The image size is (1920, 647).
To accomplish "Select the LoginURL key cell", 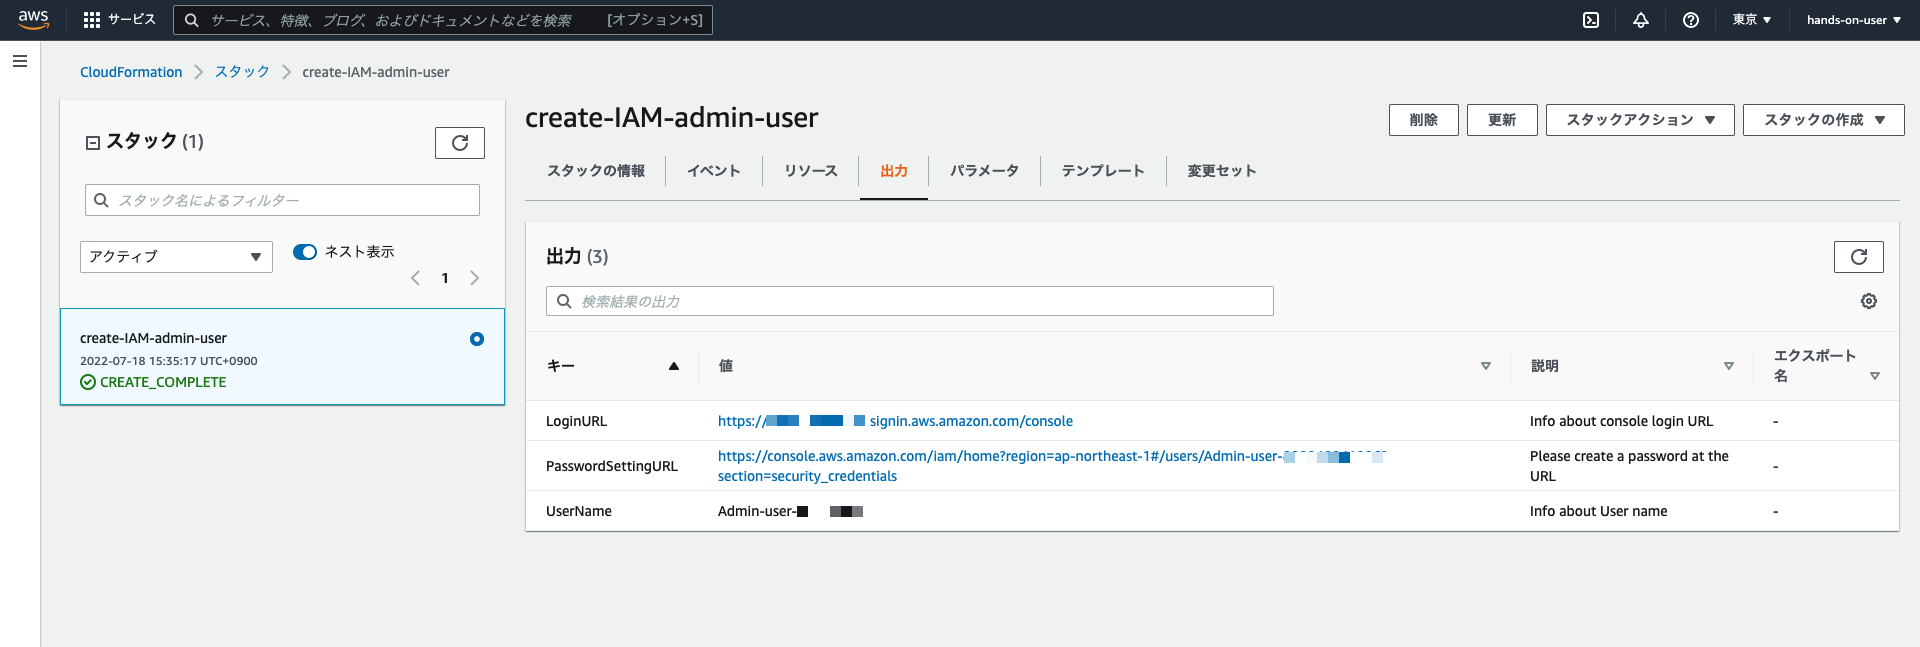I will (x=576, y=421).
